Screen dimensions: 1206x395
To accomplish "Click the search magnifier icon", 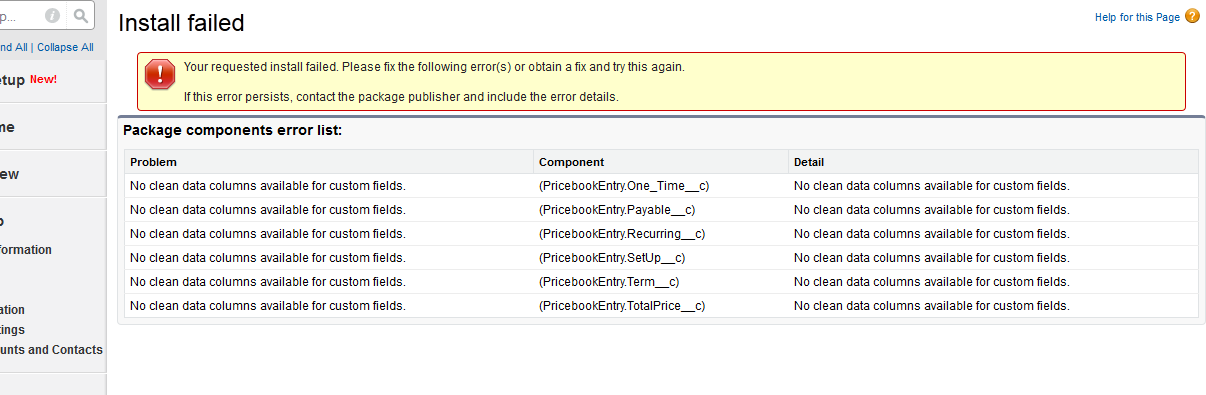I will pyautogui.click(x=81, y=15).
